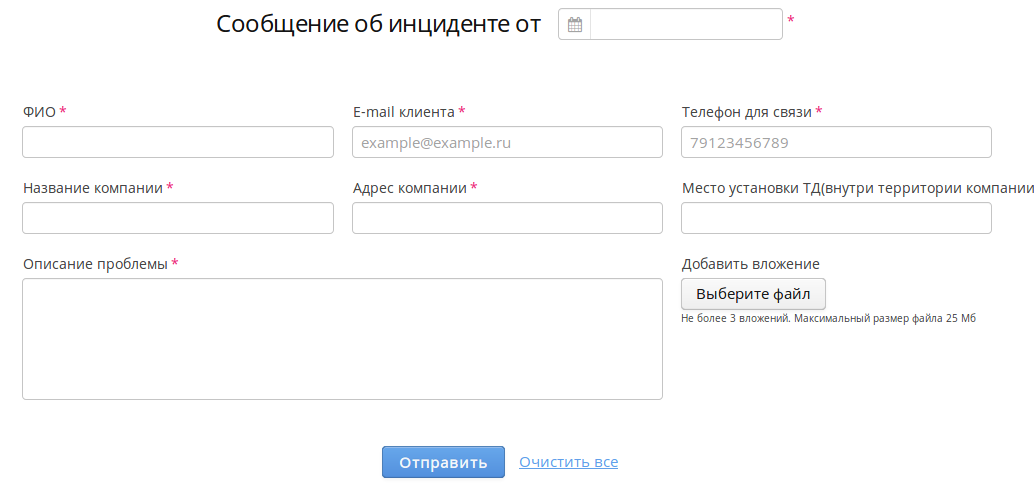Click the Телефон для связи label
The height and width of the screenshot is (486, 1034).
tap(746, 112)
